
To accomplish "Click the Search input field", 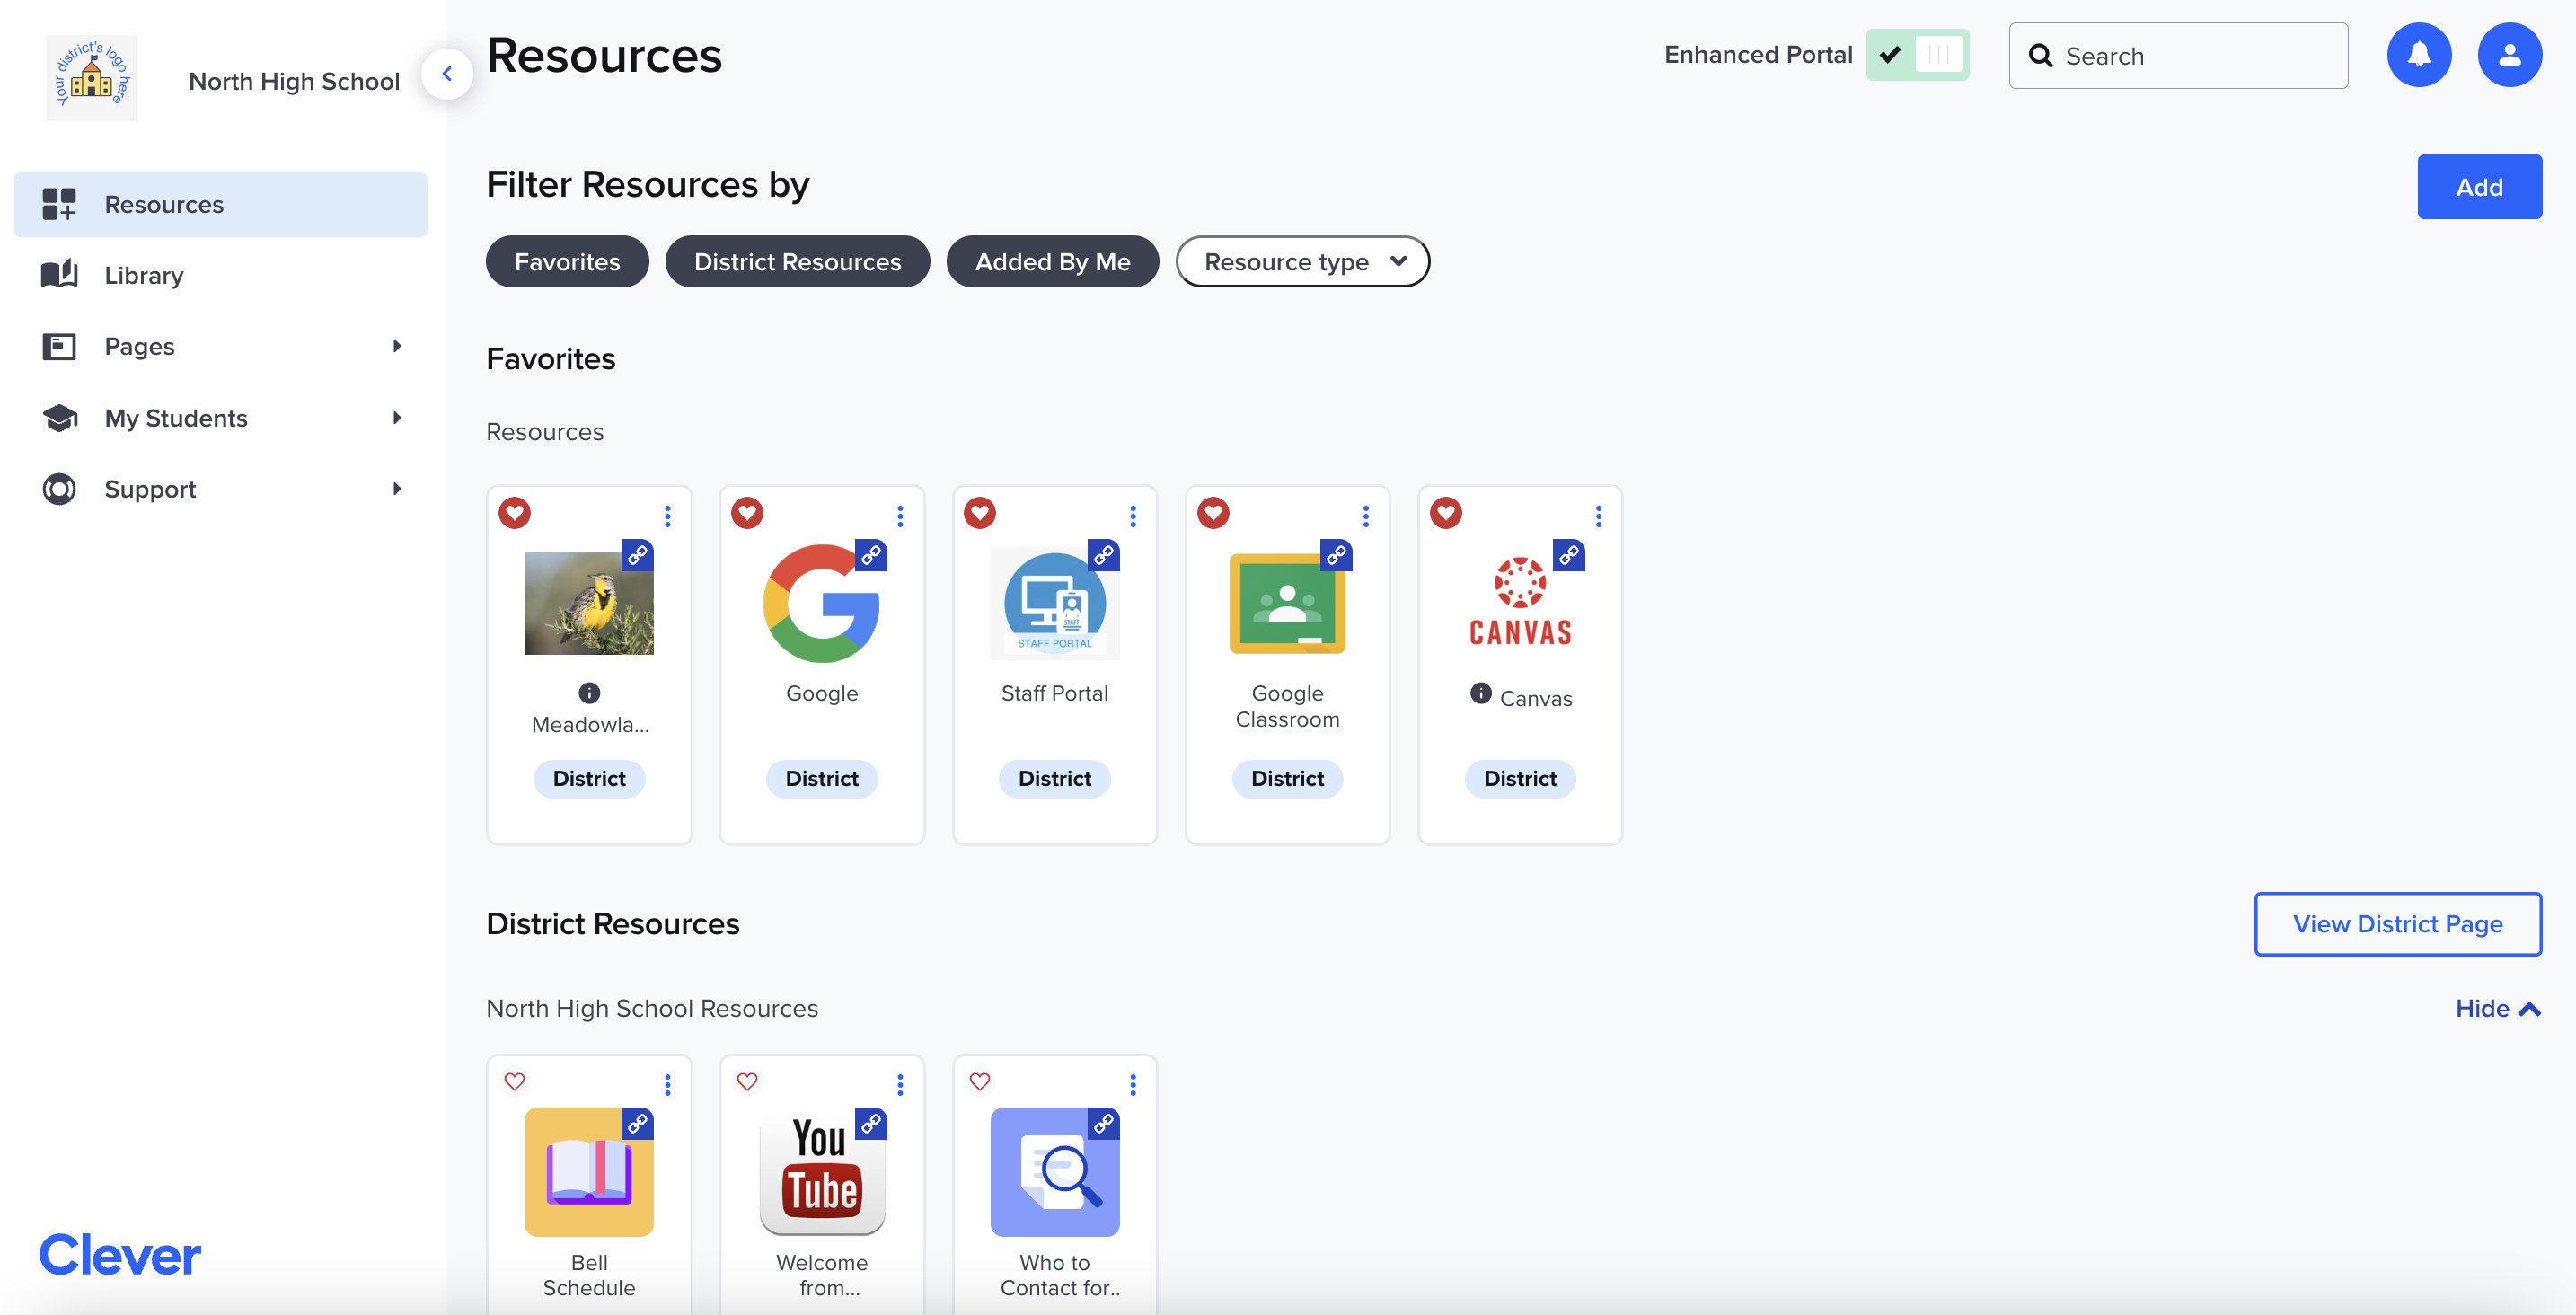I will [x=2190, y=56].
